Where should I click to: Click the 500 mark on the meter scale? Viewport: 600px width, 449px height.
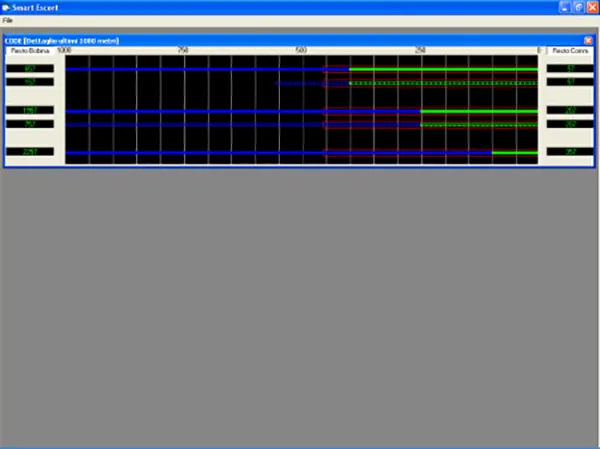click(x=301, y=50)
